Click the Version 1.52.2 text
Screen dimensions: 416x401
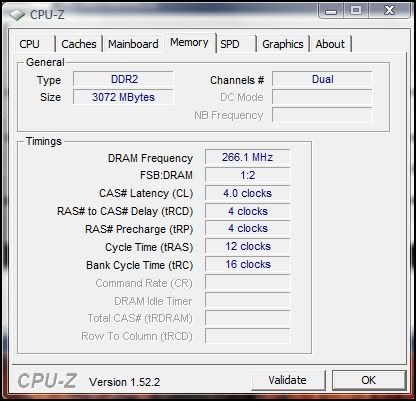[x=124, y=382]
